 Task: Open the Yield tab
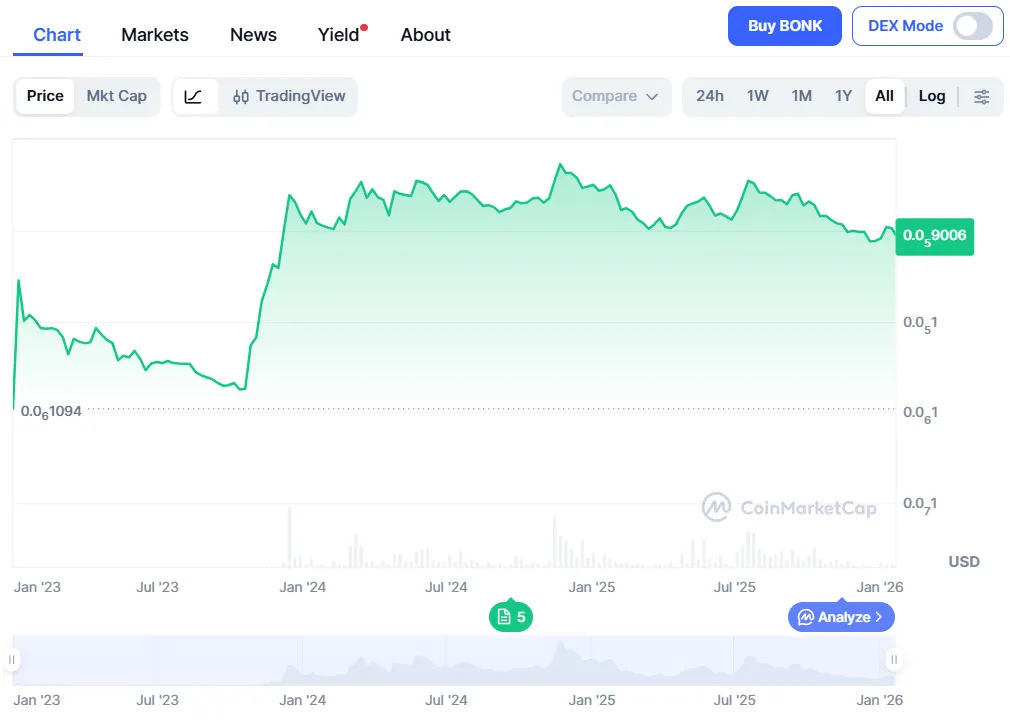tap(337, 35)
